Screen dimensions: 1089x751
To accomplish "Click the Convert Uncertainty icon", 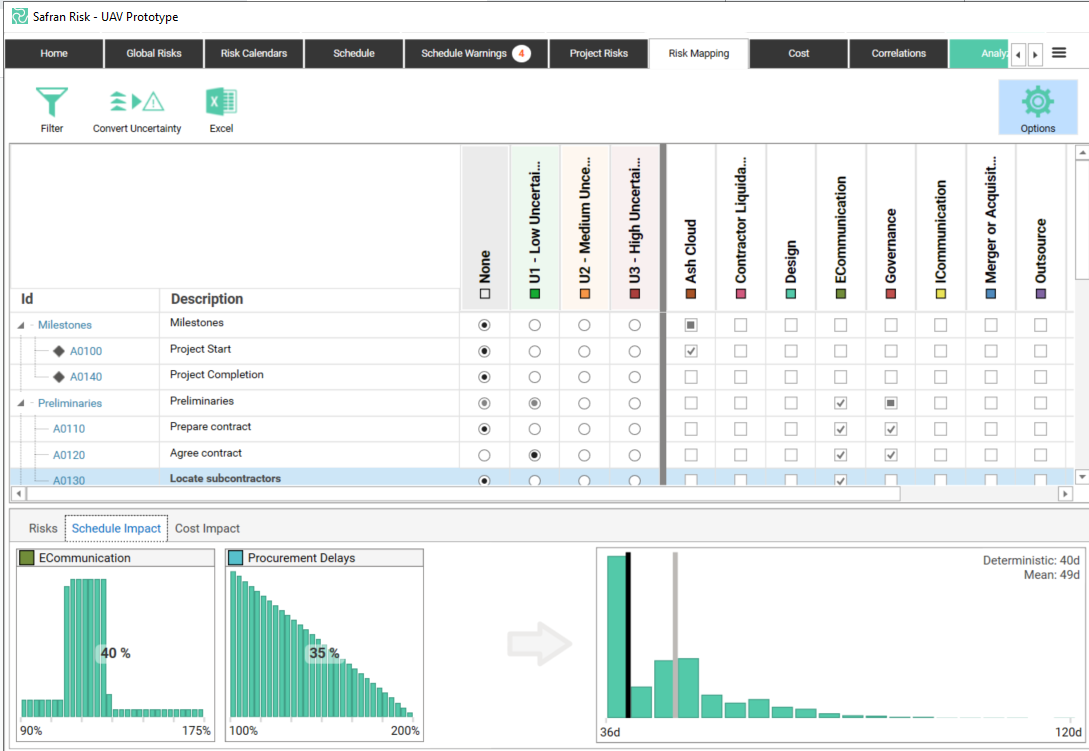I will pos(137,109).
